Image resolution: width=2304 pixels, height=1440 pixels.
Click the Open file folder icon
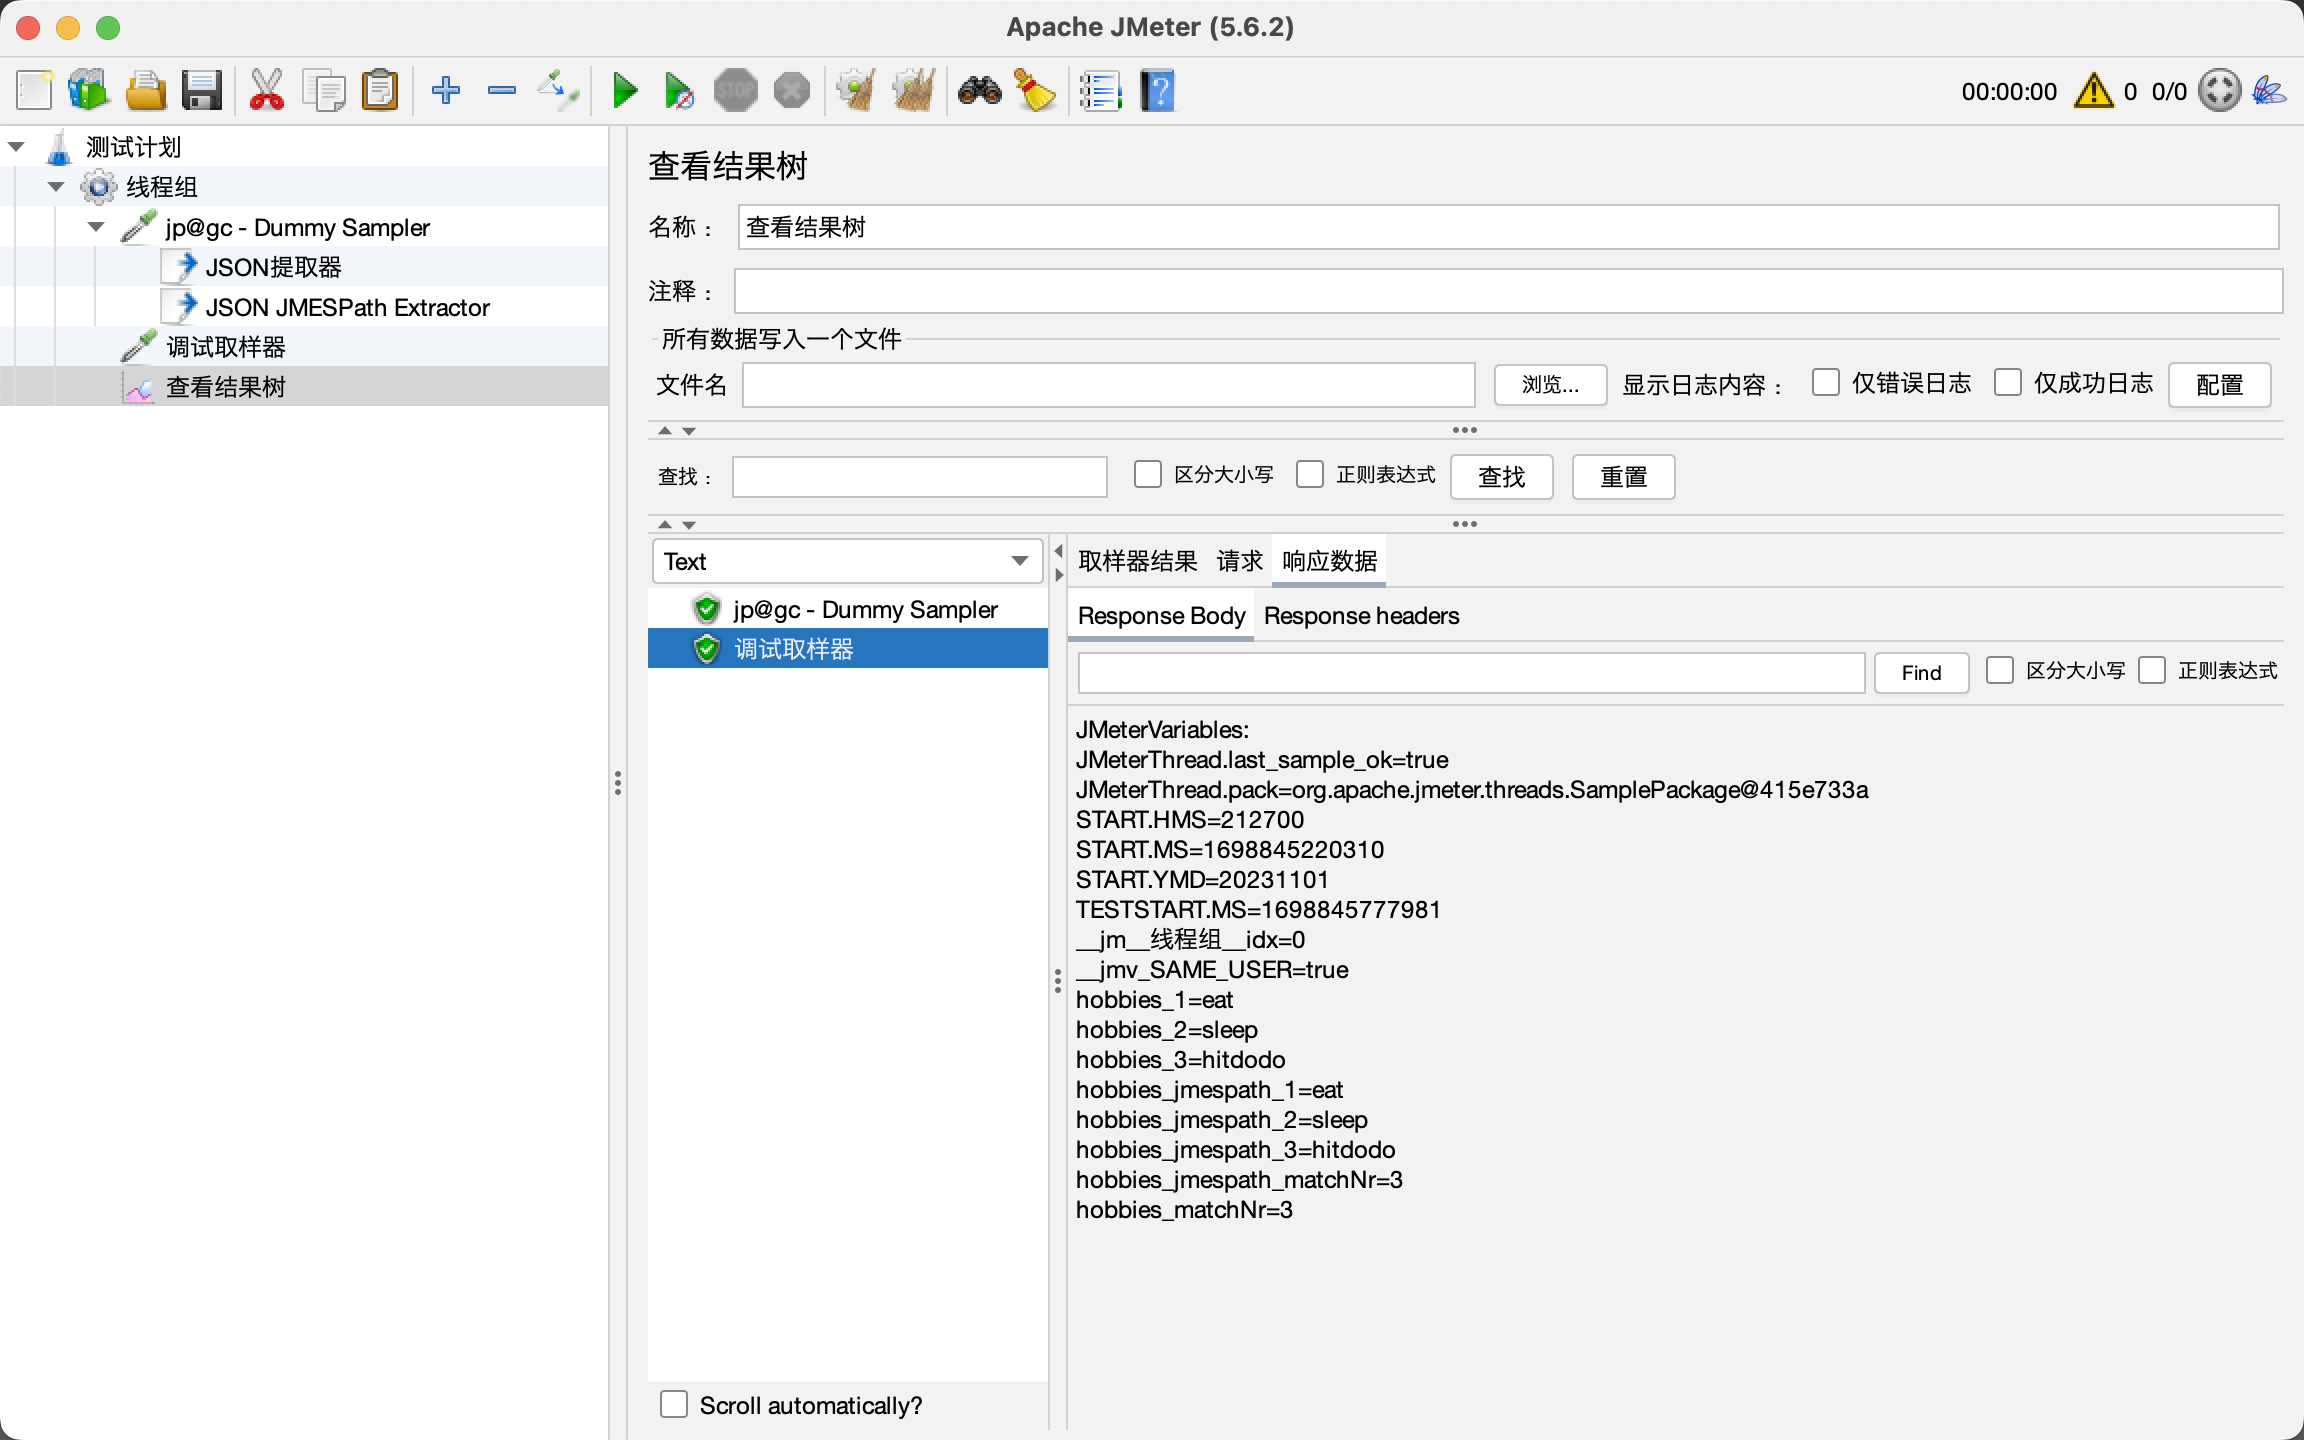(146, 91)
